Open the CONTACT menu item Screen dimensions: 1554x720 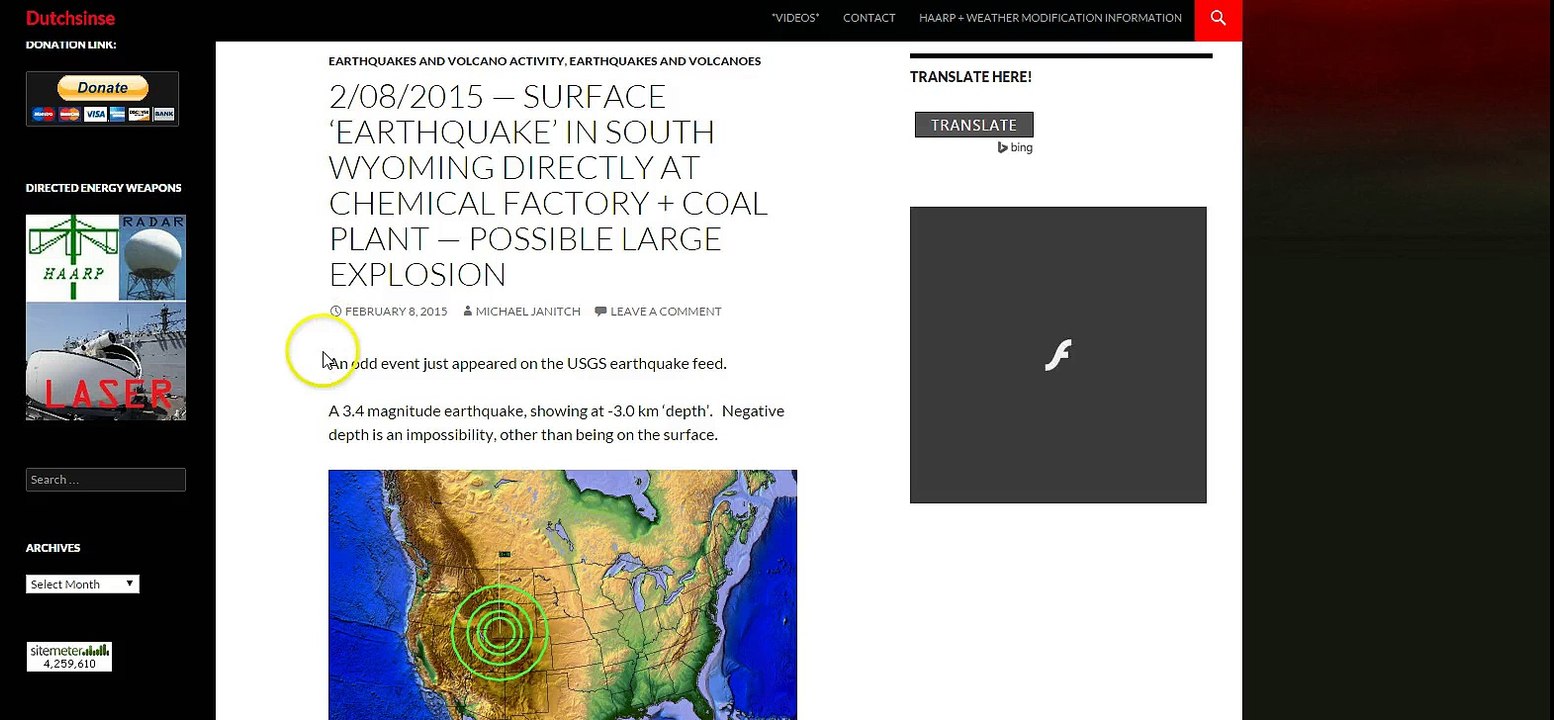tap(869, 18)
